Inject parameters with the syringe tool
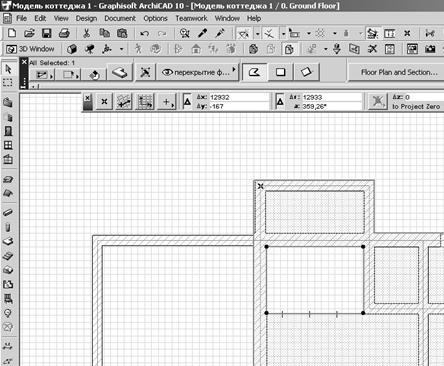The height and width of the screenshot is (366, 444). point(220,33)
